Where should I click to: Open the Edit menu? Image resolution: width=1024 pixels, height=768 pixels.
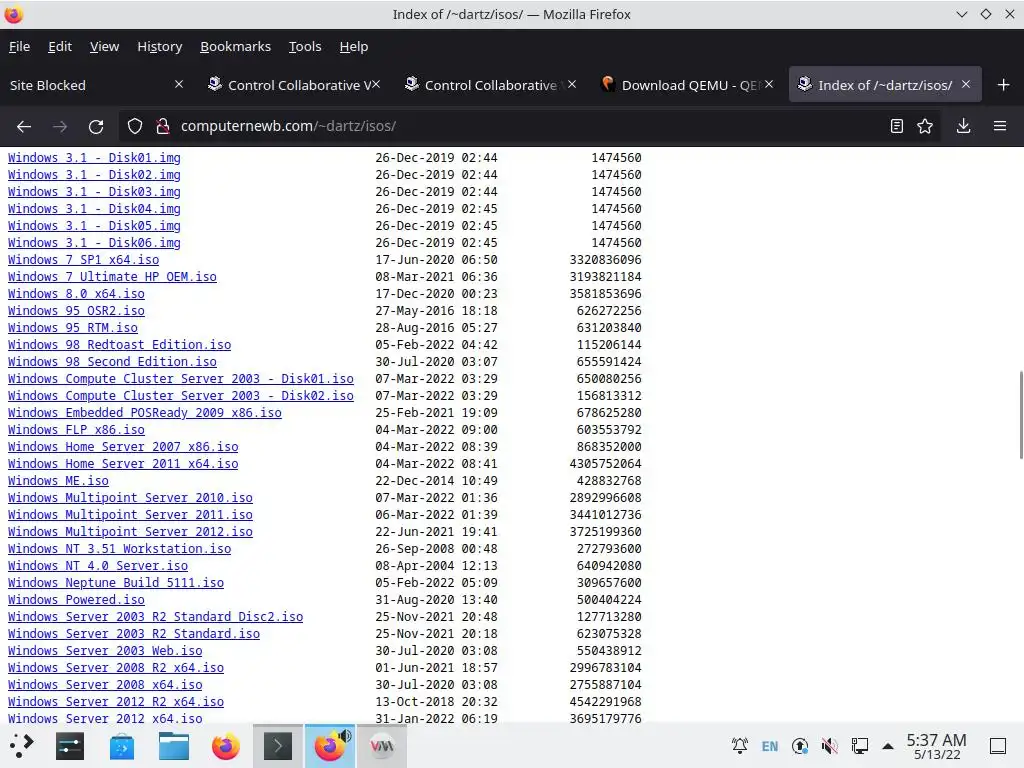pos(59,46)
